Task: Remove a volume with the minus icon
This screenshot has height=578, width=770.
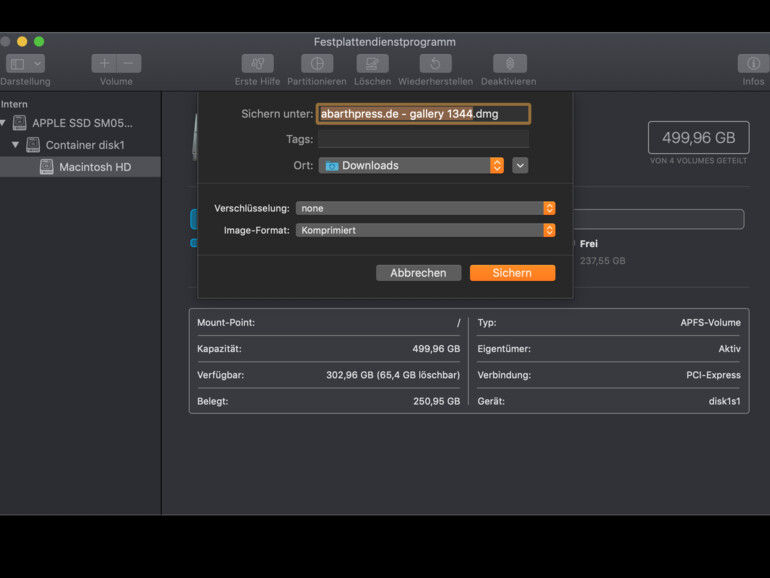Action: click(129, 64)
